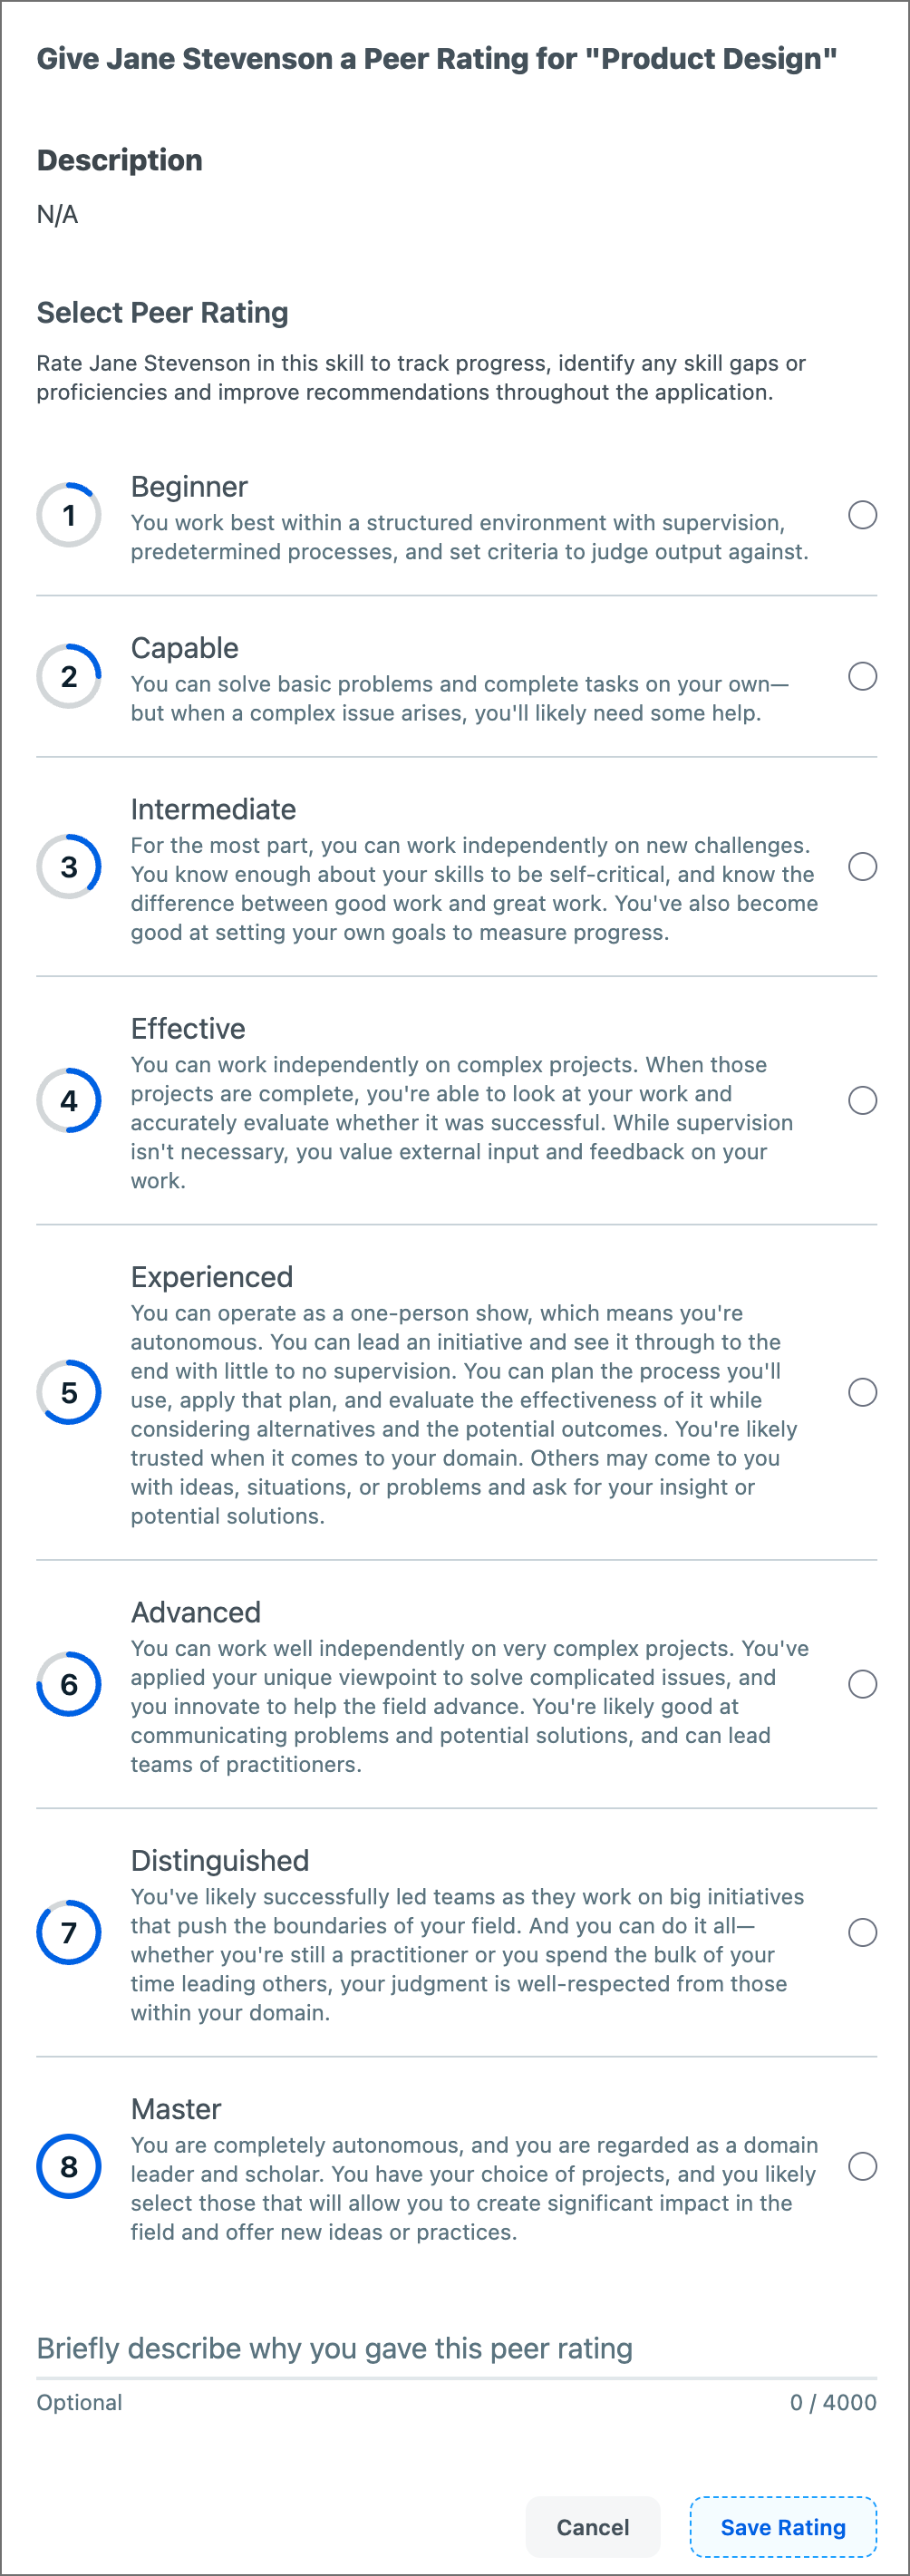Pick the Effective rating radio button
This screenshot has width=910, height=2576.
862,1100
